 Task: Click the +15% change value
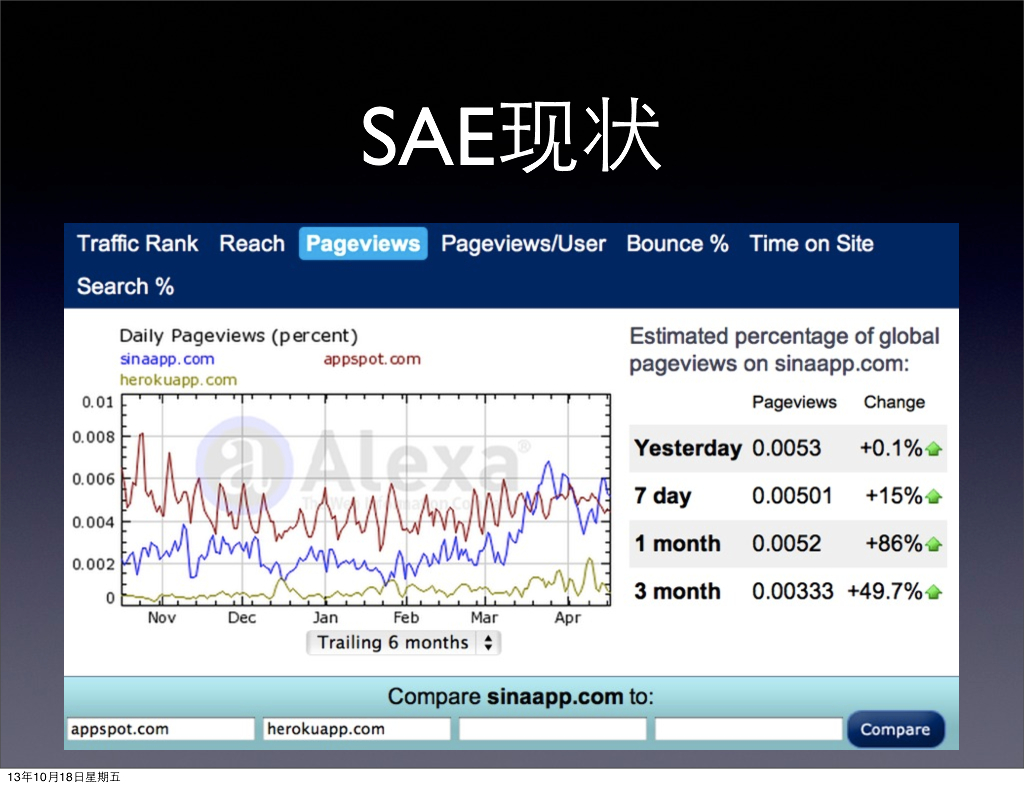[893, 496]
